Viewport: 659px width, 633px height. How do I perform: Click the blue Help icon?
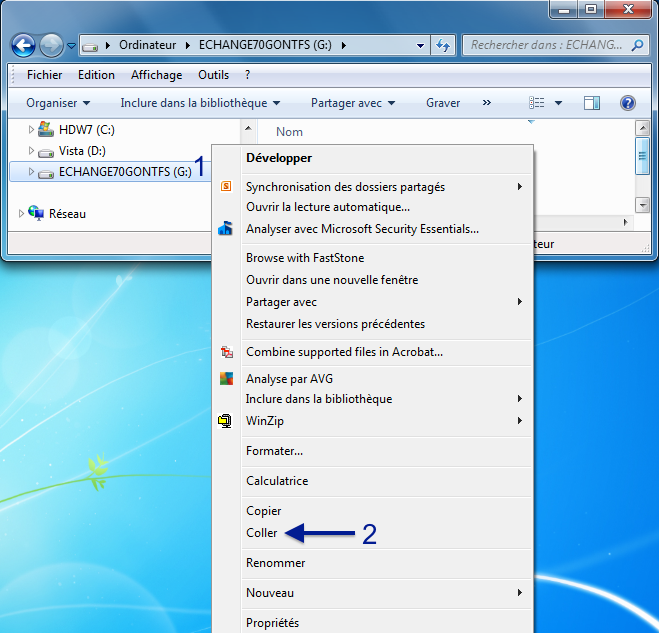tap(627, 103)
